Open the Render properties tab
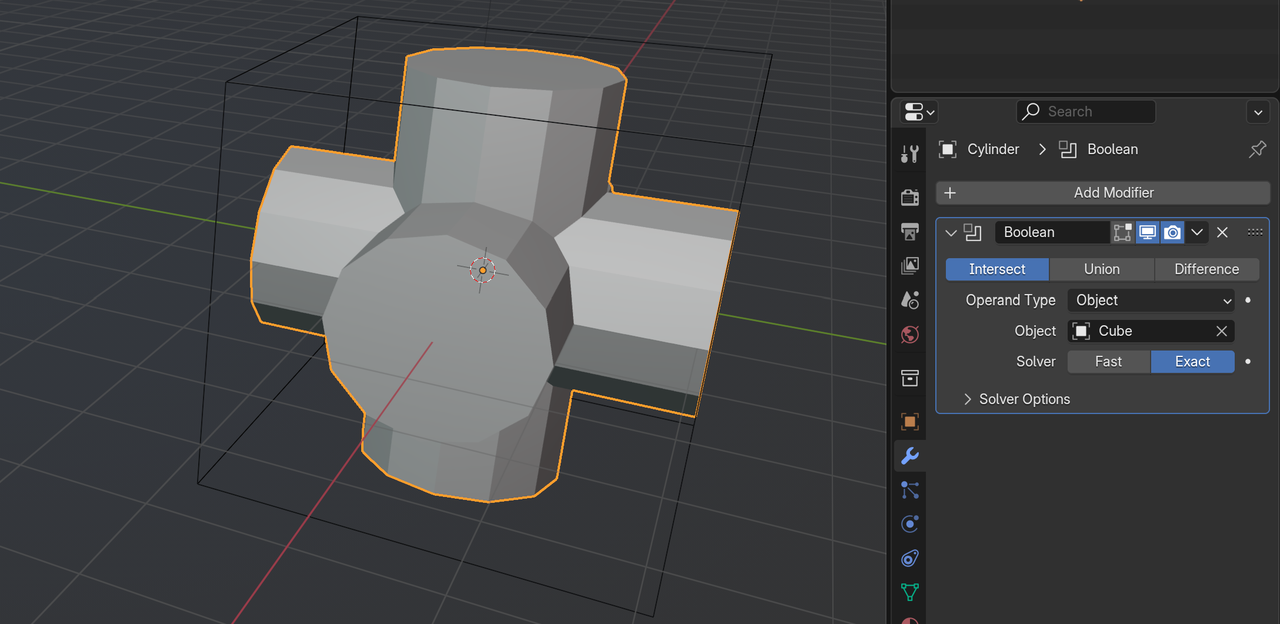This screenshot has width=1280, height=624. [x=909, y=197]
